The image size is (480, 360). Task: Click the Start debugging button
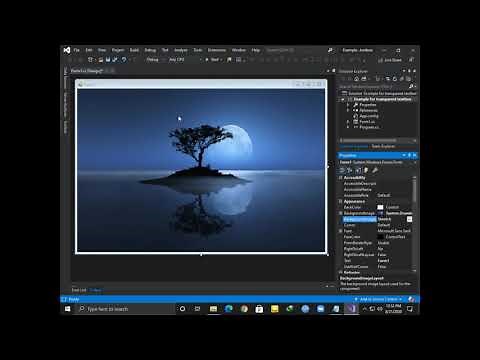point(213,60)
